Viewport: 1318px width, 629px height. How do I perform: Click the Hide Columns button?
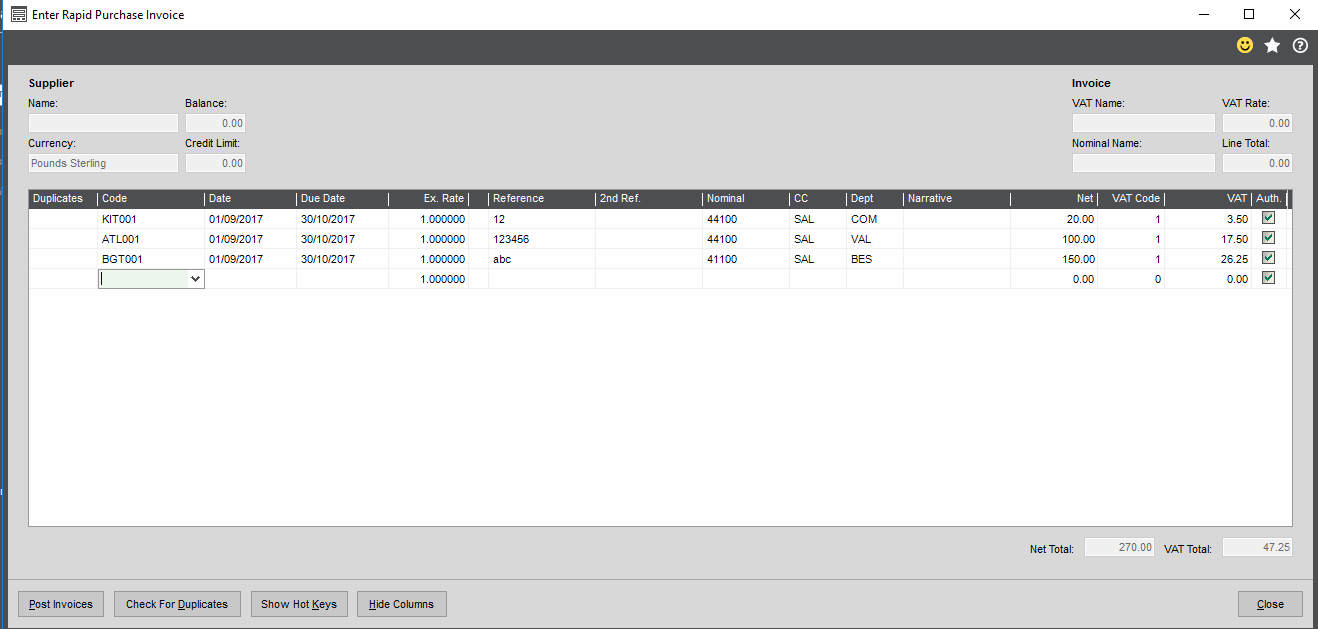point(401,604)
